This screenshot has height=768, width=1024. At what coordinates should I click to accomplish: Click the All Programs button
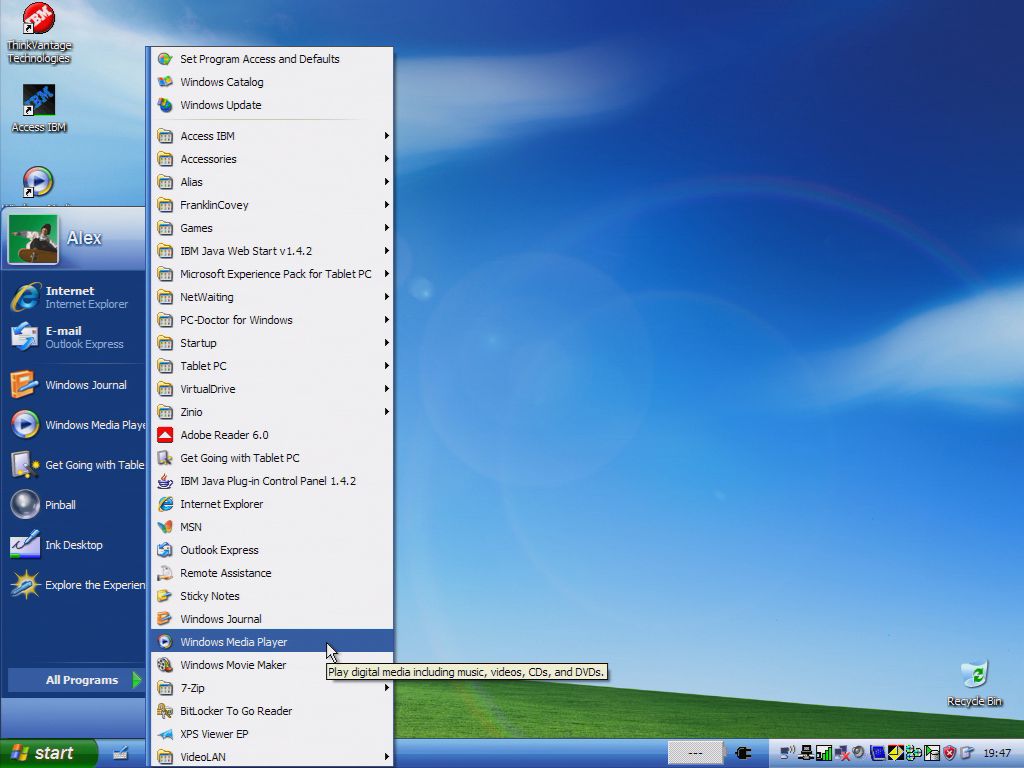(x=82, y=680)
